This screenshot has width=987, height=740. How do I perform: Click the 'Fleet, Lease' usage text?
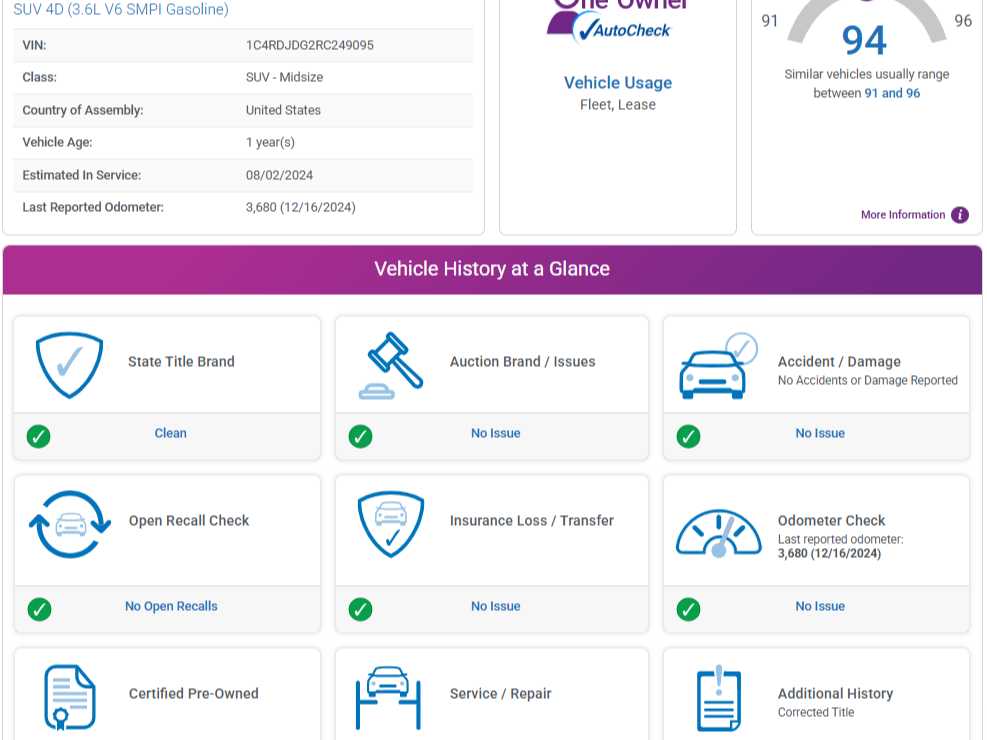click(618, 105)
